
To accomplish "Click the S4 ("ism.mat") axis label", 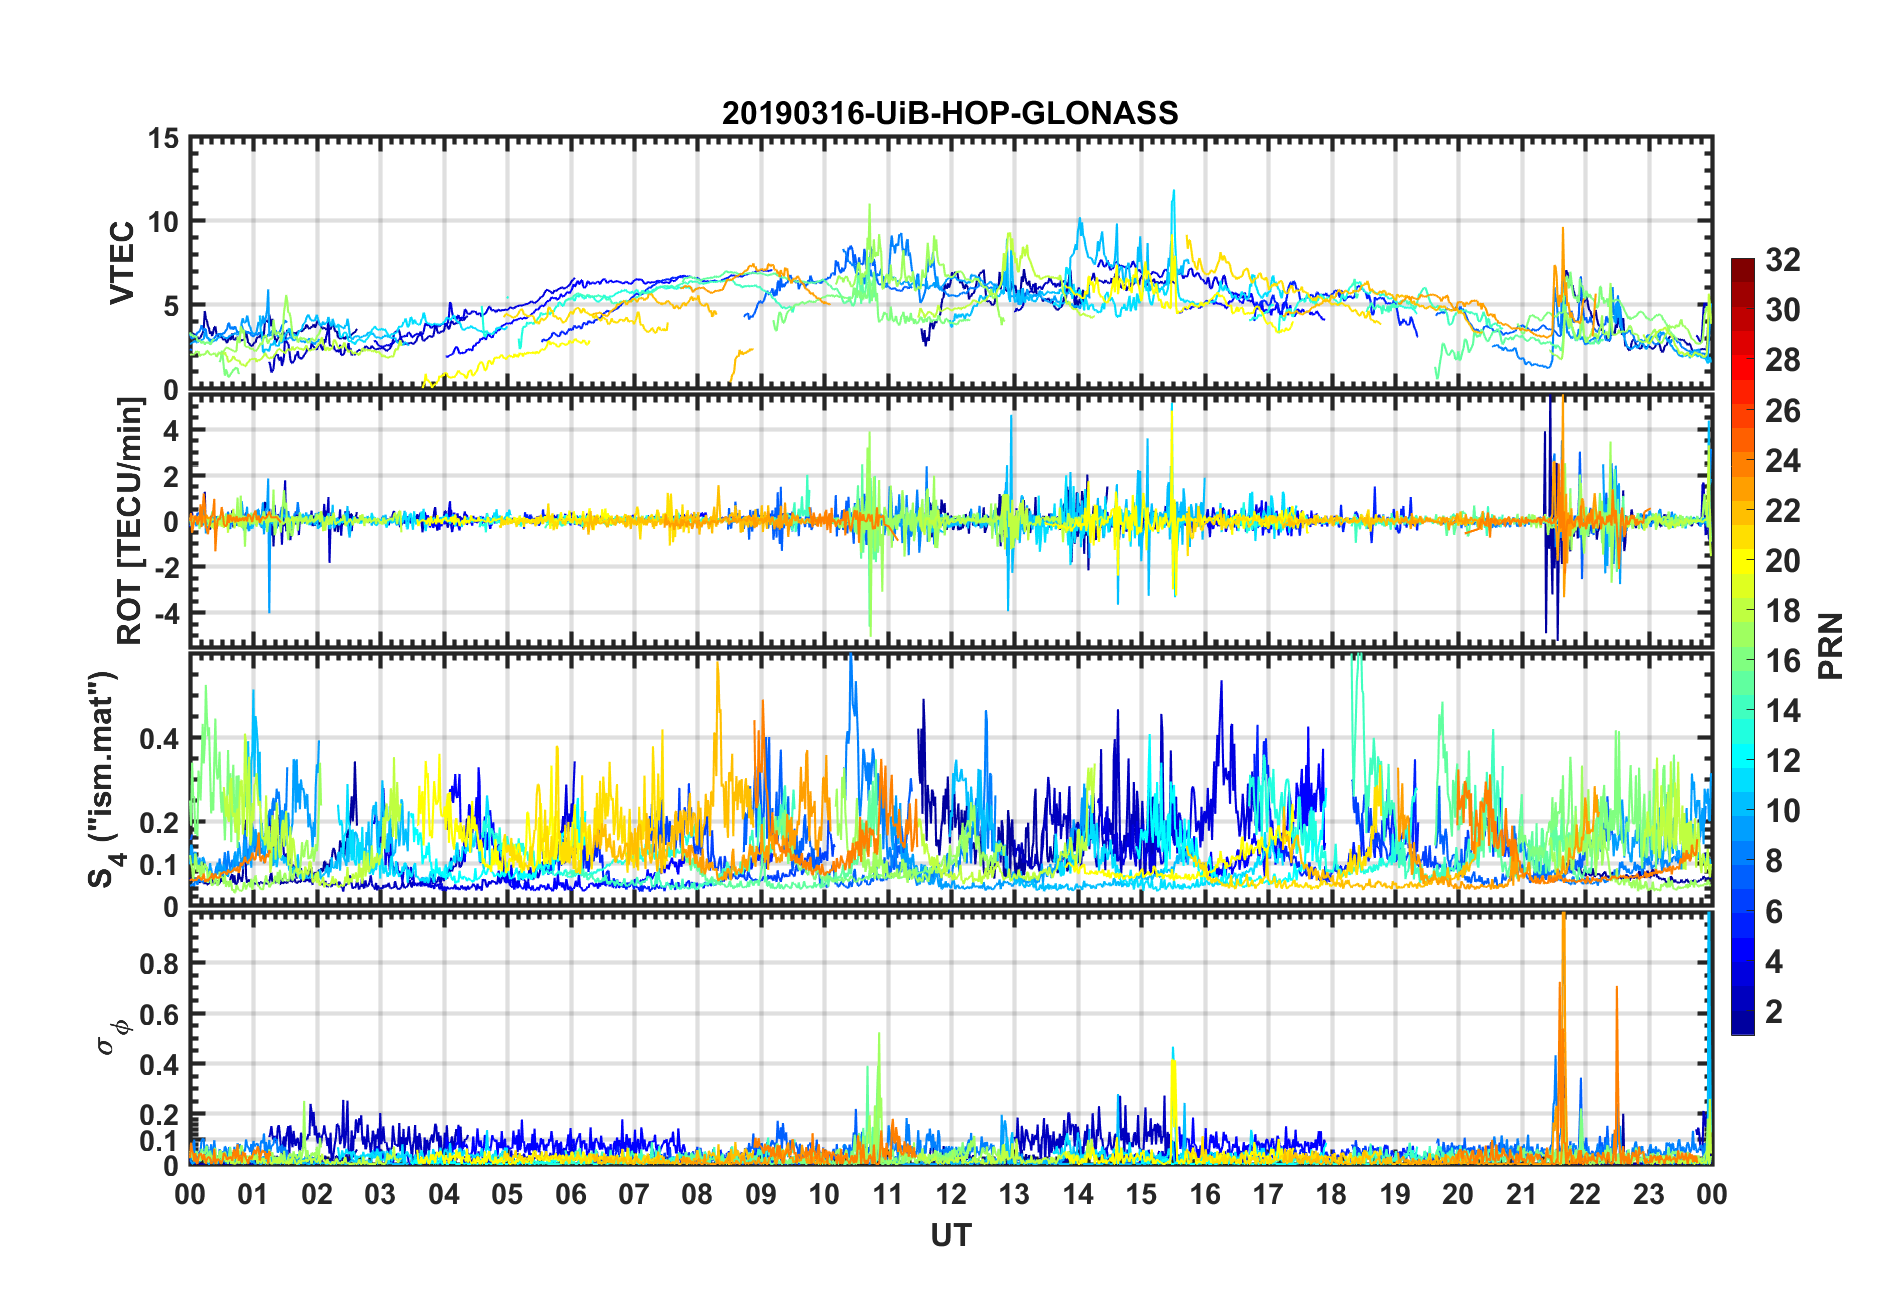I will 104,779.
